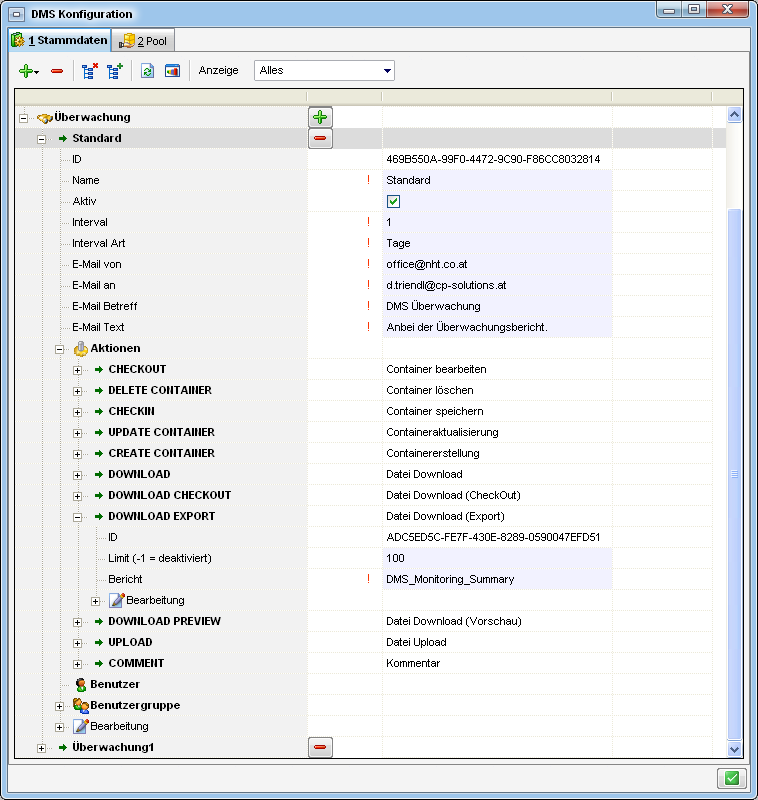The width and height of the screenshot is (758, 800).
Task: Click the Standard ID value 469B550A-99F0-4472-9C90-F86CC8032814
Action: [x=493, y=159]
